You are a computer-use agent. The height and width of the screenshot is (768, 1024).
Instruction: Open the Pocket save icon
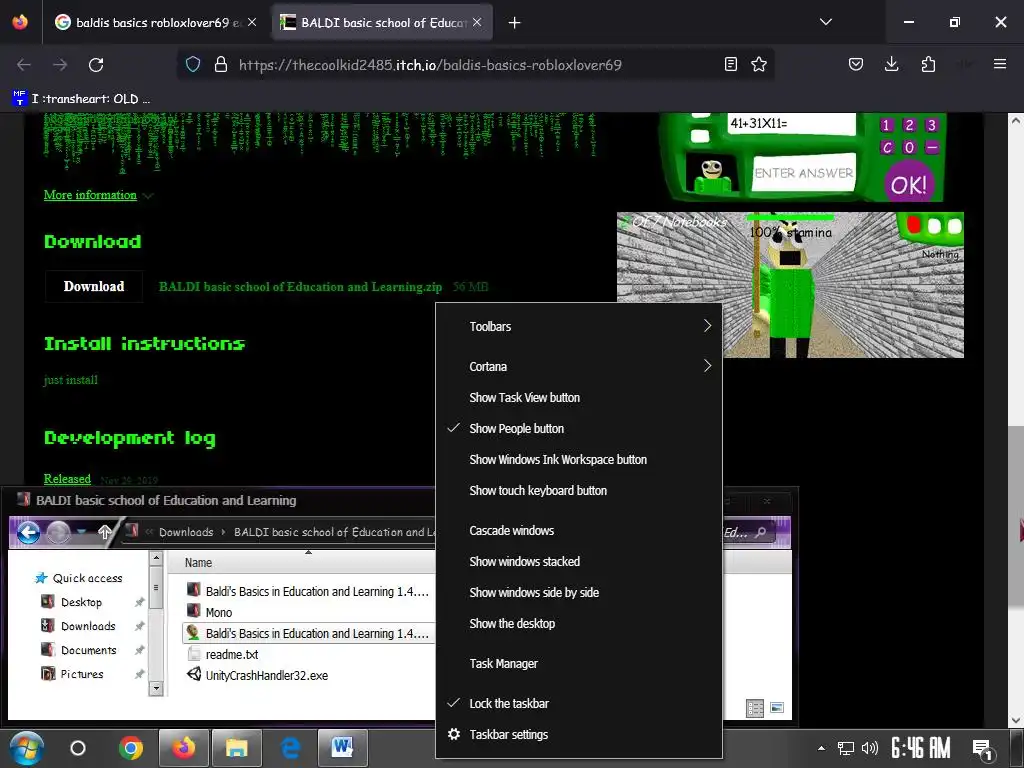856,64
